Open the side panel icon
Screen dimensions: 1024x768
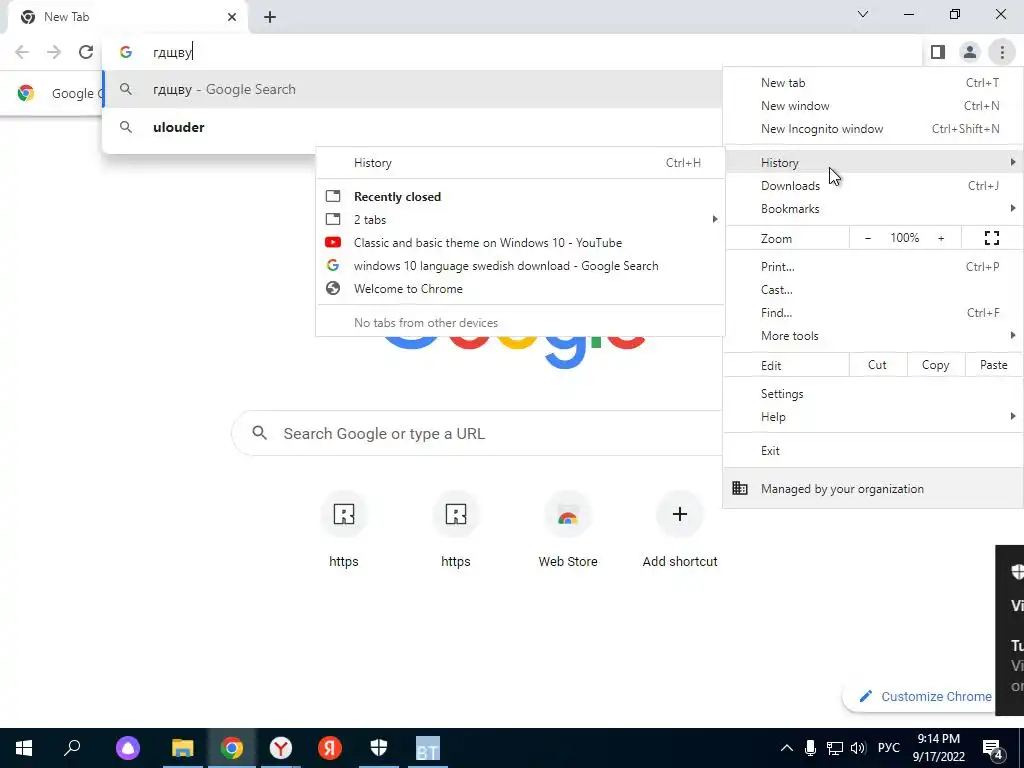[938, 52]
